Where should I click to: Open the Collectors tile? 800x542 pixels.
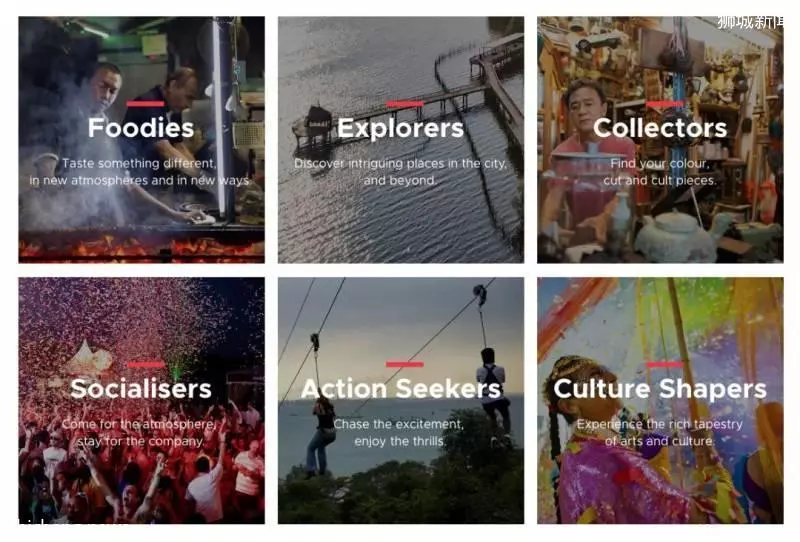[660, 139]
